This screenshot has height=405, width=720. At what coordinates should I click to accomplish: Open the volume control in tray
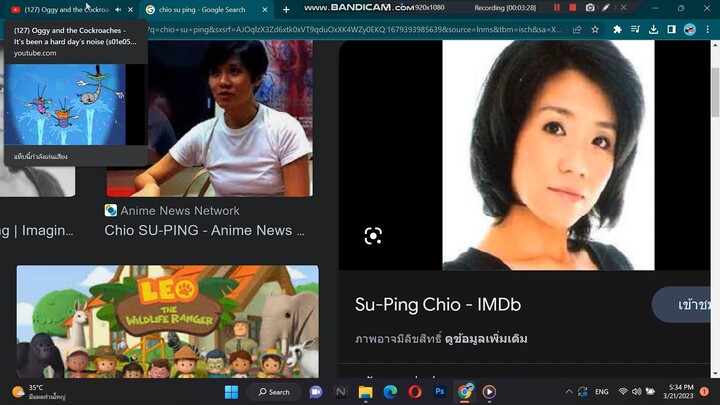coord(636,392)
